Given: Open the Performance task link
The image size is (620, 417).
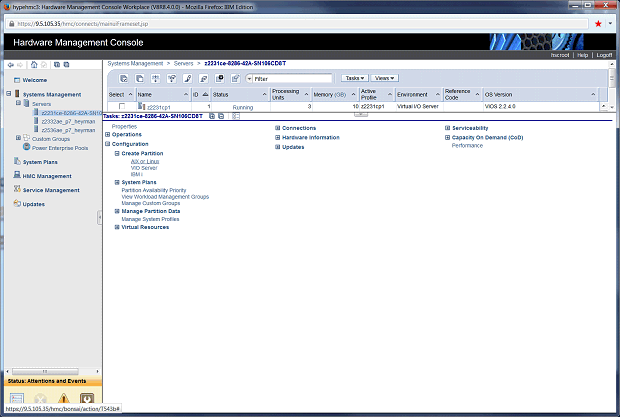Looking at the screenshot, I should [x=467, y=145].
